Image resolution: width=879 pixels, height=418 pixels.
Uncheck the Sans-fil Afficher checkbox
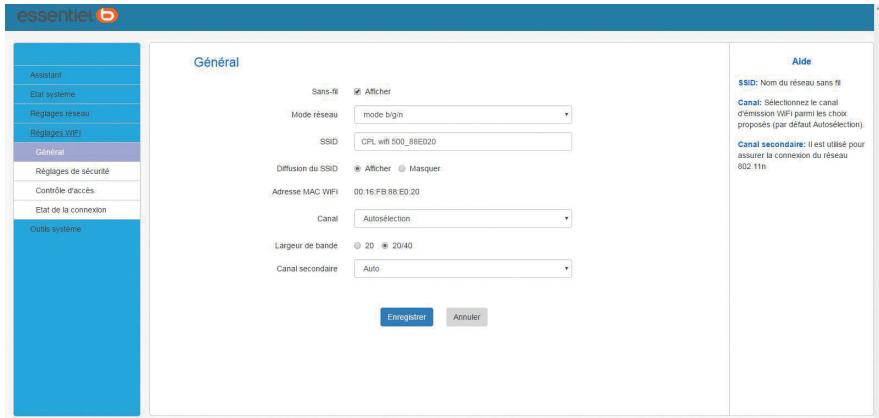tap(358, 91)
